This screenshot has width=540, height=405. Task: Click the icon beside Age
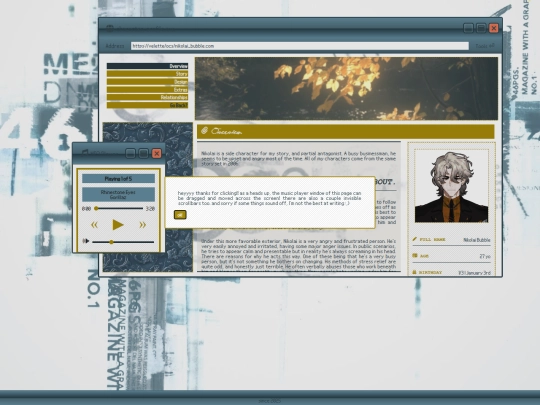tap(415, 256)
